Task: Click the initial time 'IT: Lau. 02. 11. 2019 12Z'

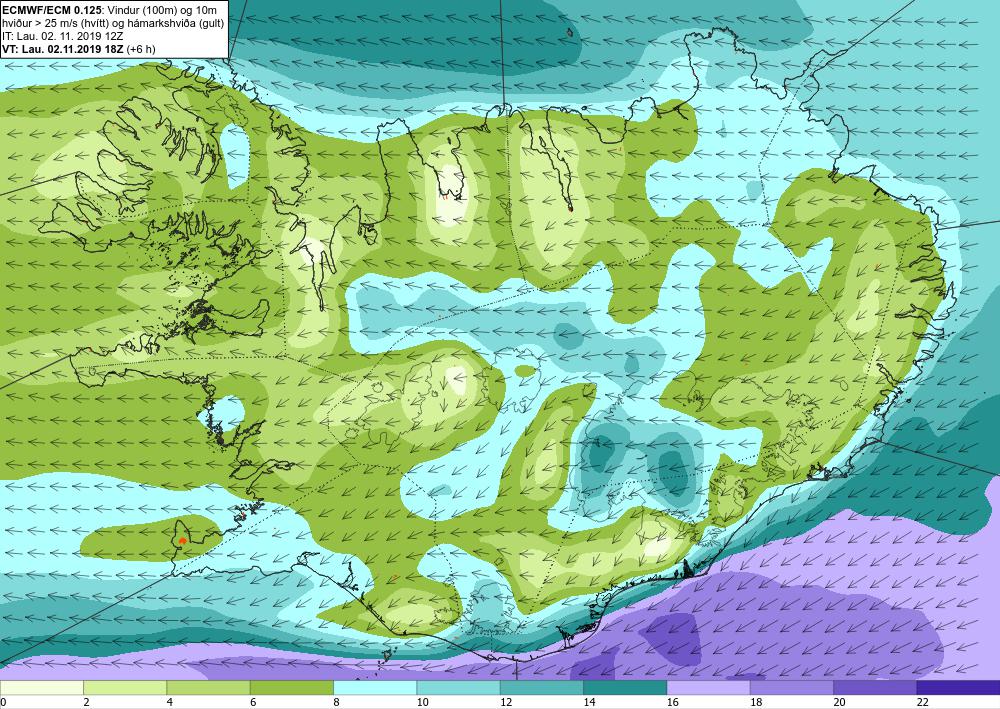Action: [62, 36]
